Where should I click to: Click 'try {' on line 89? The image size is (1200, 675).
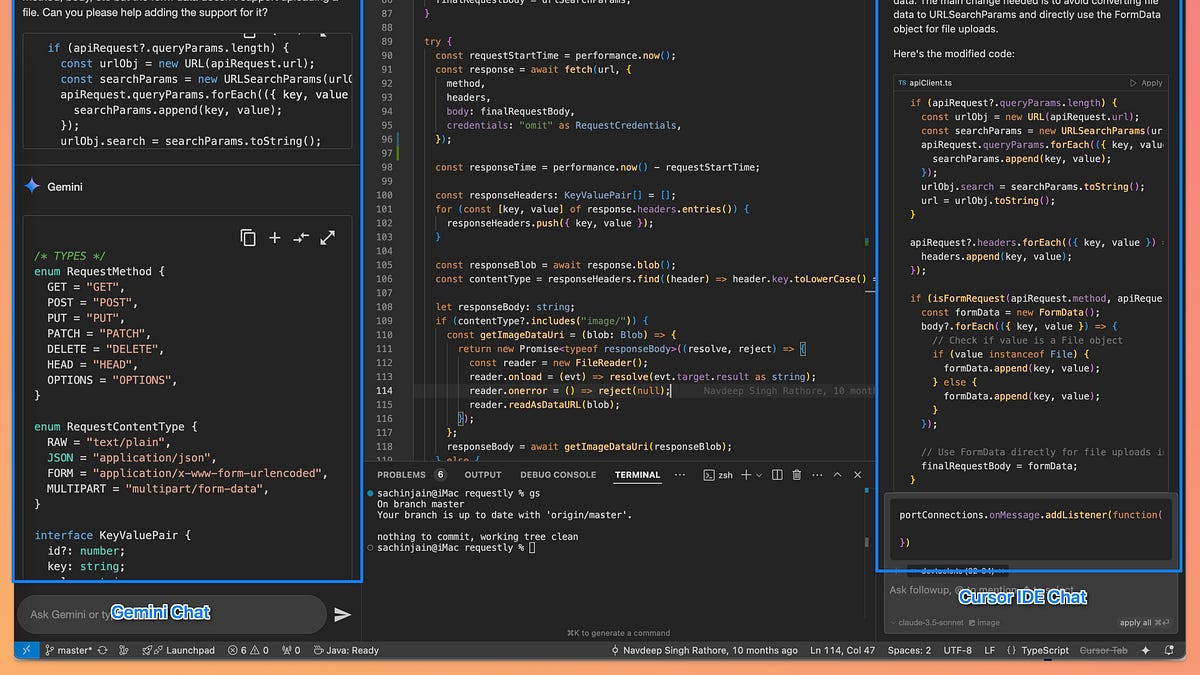[438, 42]
